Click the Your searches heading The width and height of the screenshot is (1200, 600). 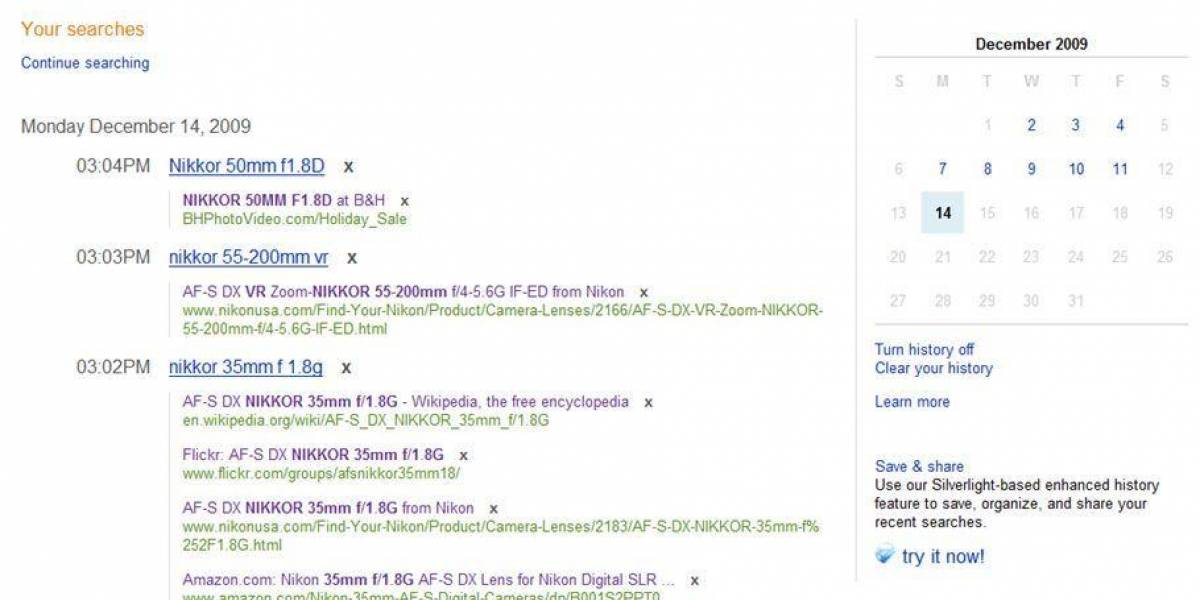point(82,29)
